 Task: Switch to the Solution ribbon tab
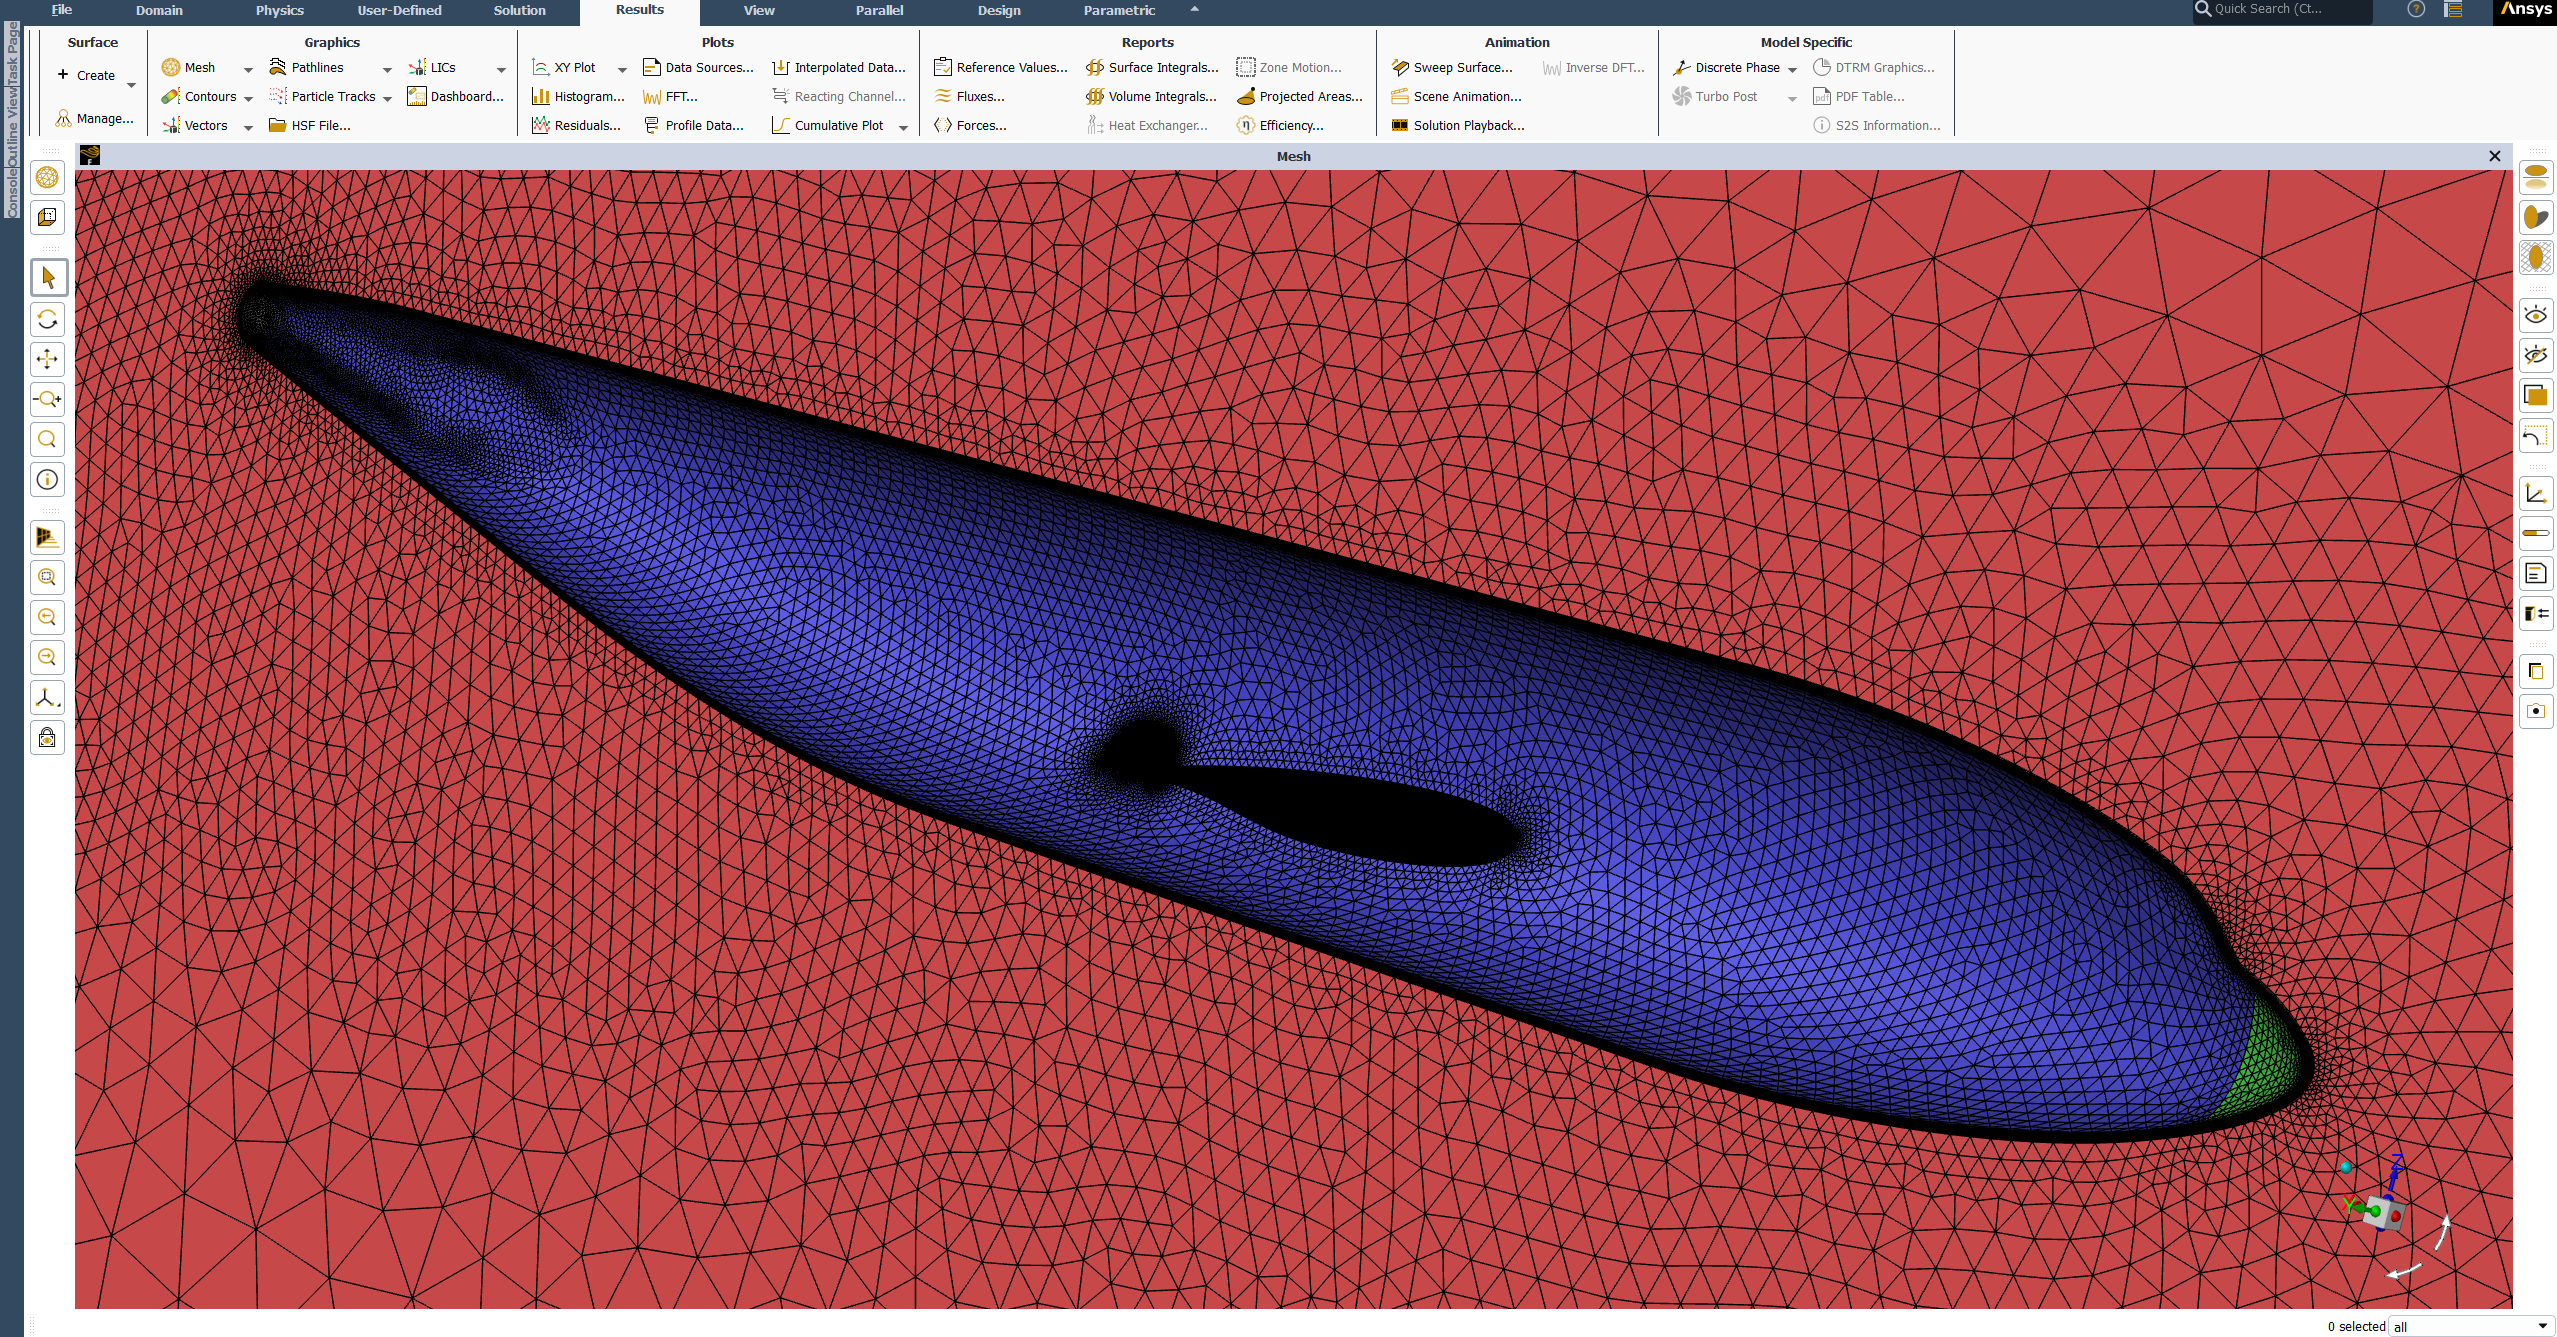(520, 10)
